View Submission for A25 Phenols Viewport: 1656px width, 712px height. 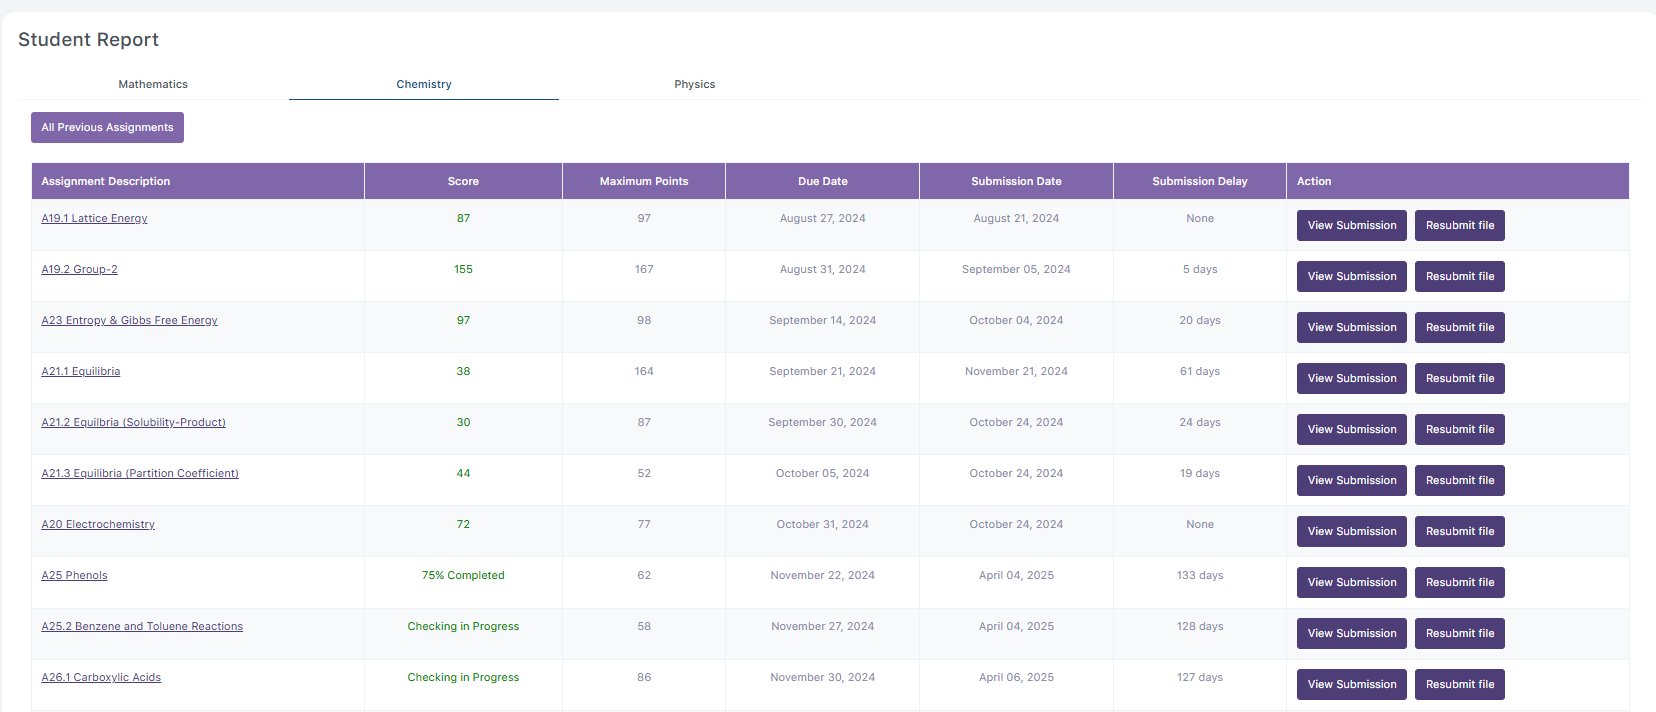tap(1351, 582)
